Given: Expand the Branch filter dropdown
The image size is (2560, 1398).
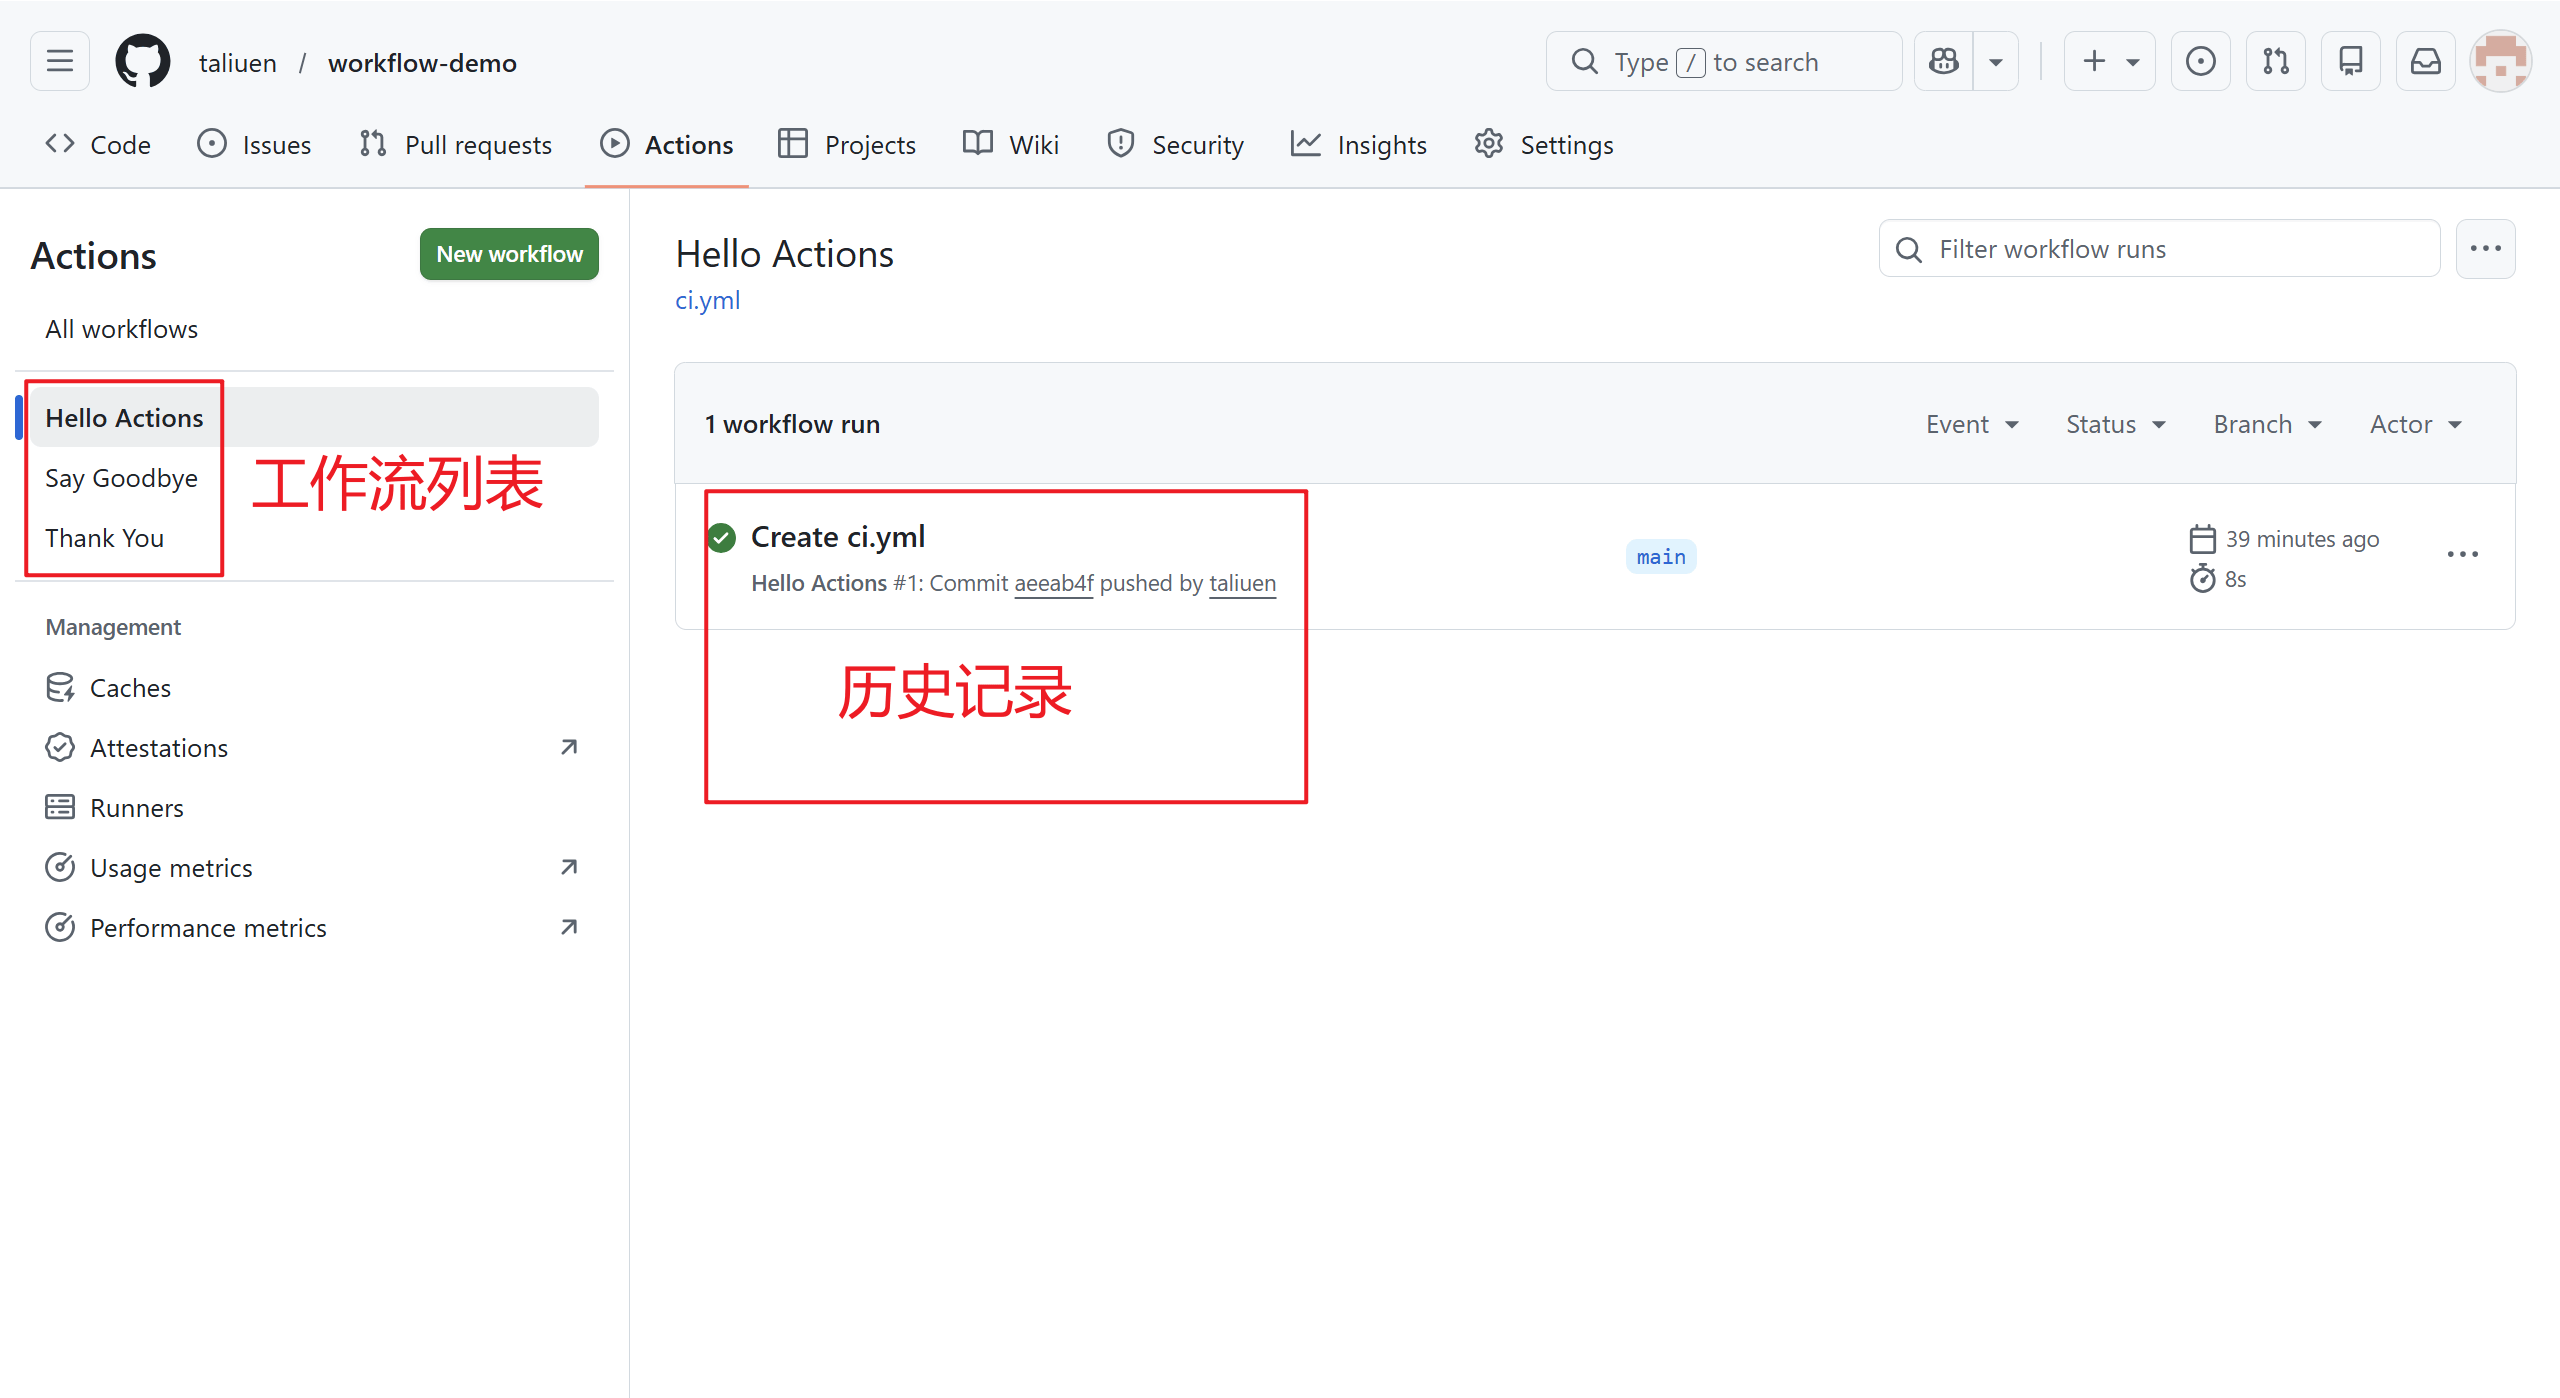Looking at the screenshot, I should pos(2266,425).
